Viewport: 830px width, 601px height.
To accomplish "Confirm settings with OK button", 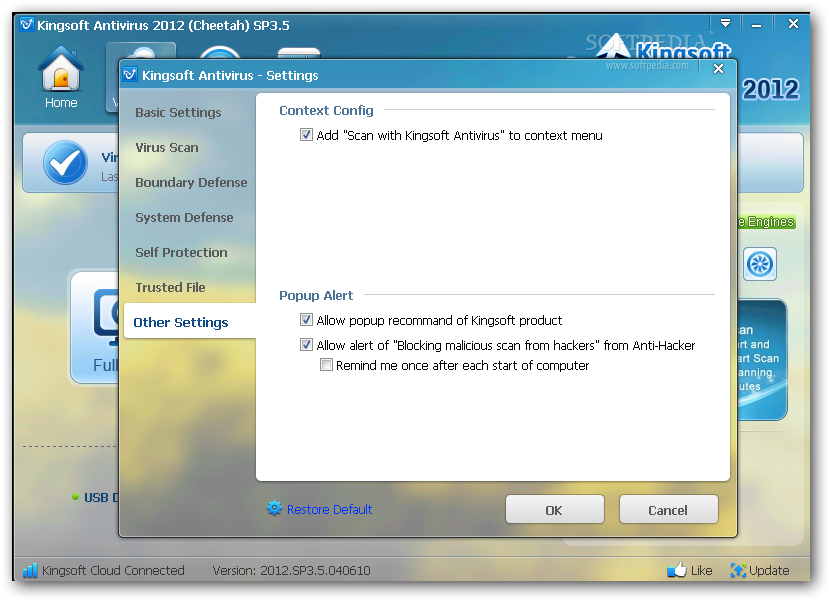I will [554, 509].
